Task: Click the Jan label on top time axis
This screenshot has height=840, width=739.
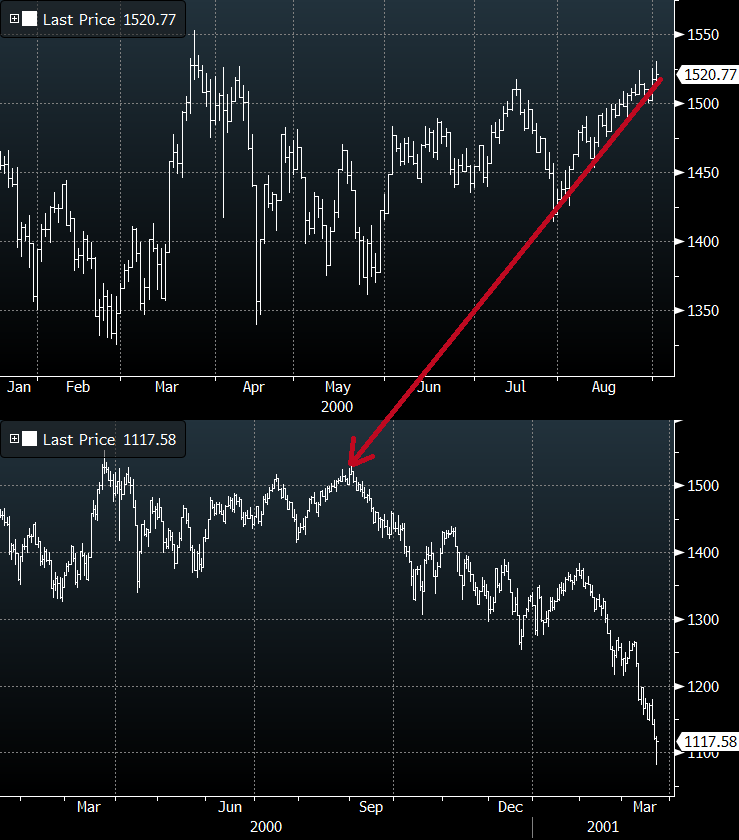Action: [19, 387]
